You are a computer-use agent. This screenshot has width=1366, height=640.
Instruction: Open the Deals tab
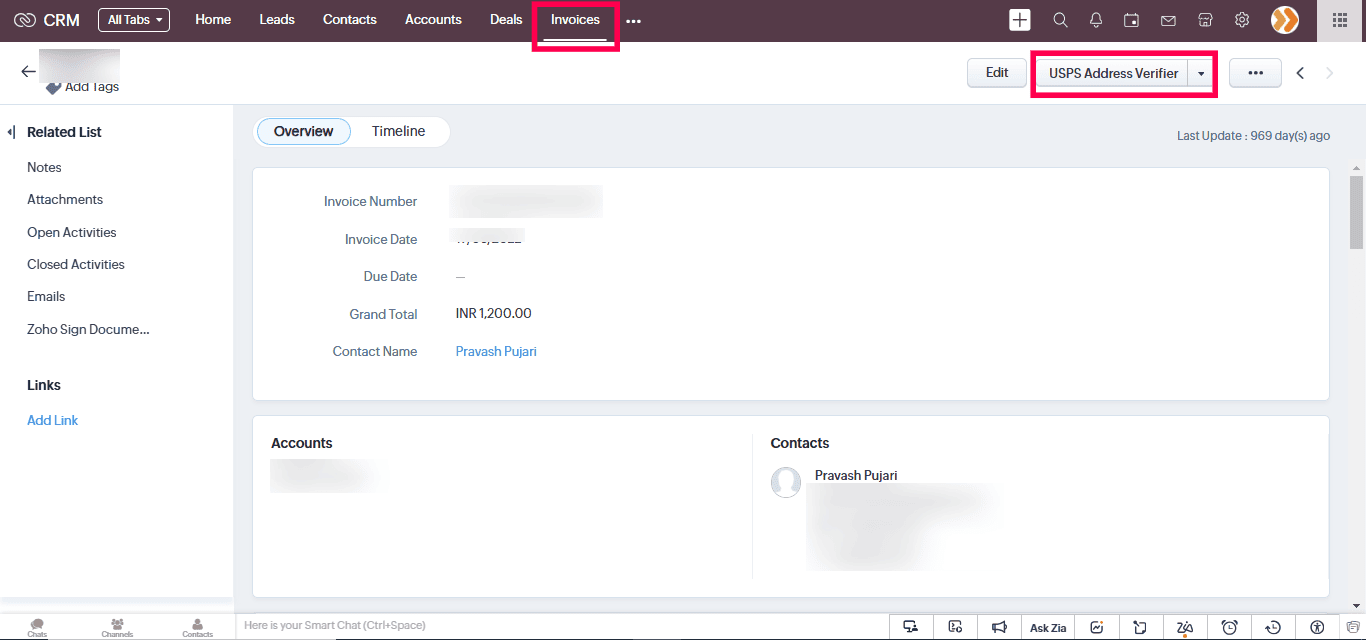point(506,20)
